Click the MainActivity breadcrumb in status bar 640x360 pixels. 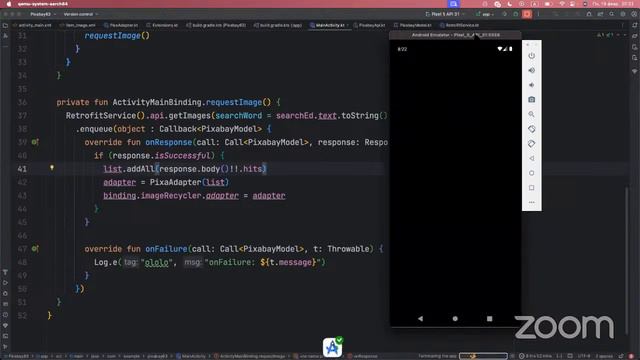(x=192, y=356)
